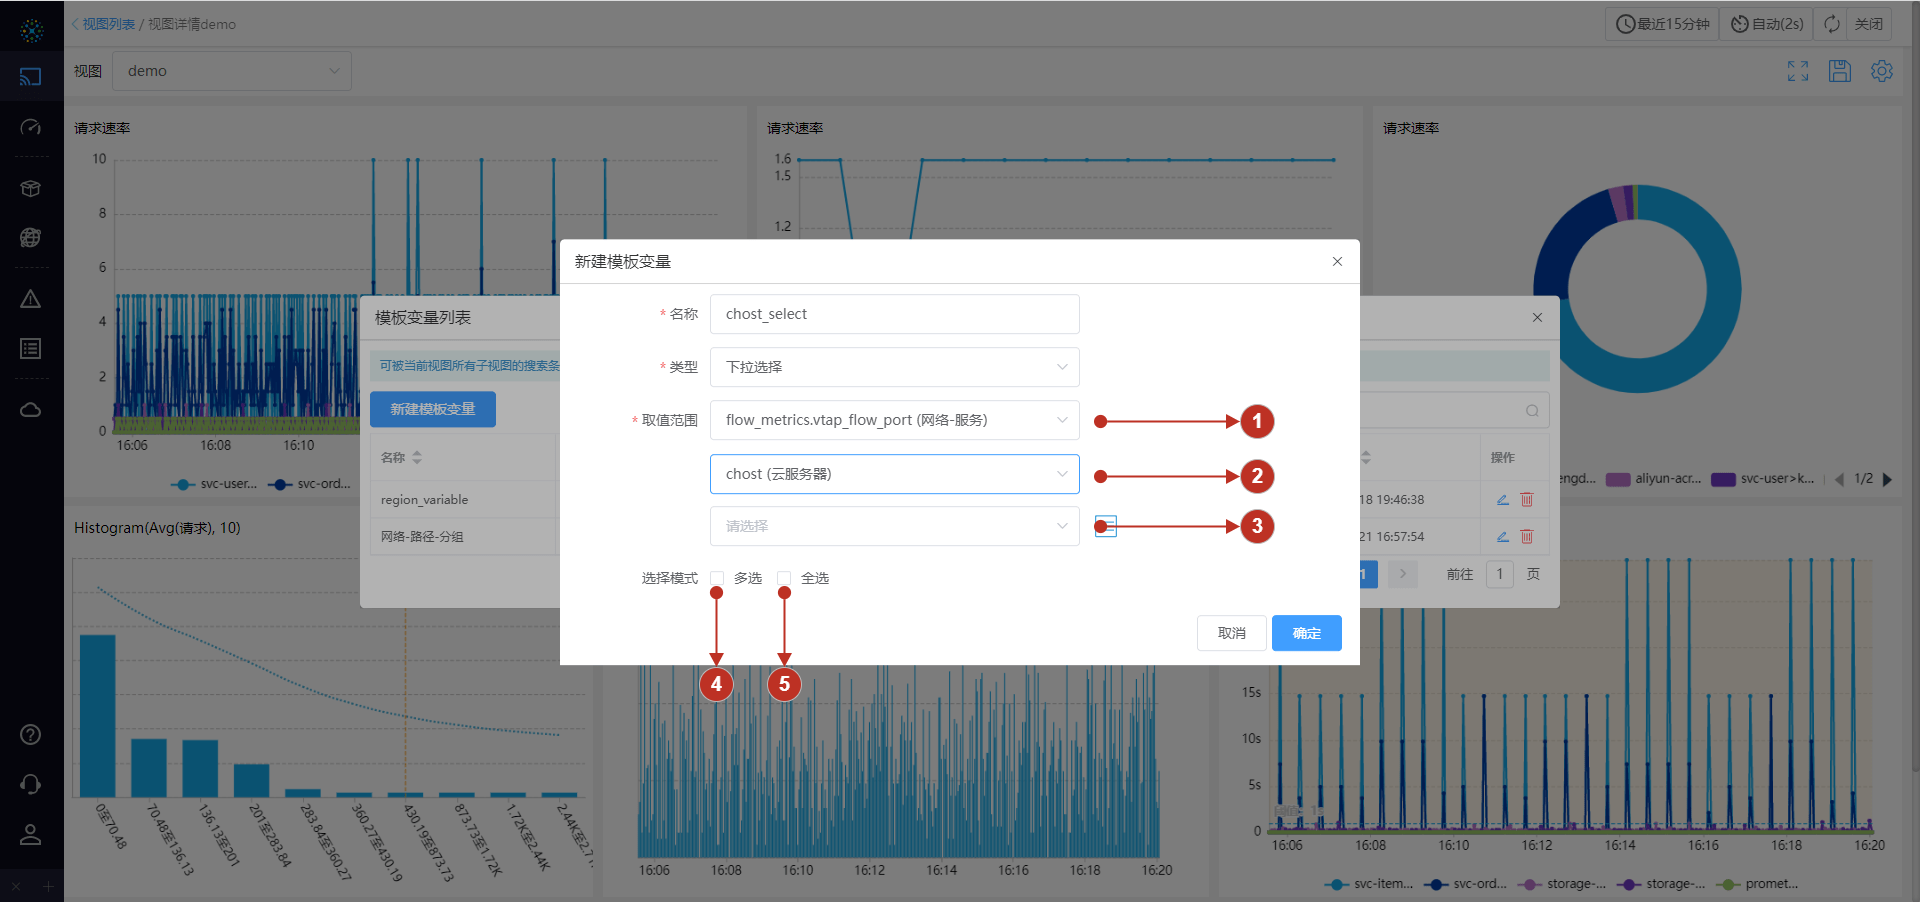Click the save view icon
The width and height of the screenshot is (1920, 902).
coord(1839,71)
